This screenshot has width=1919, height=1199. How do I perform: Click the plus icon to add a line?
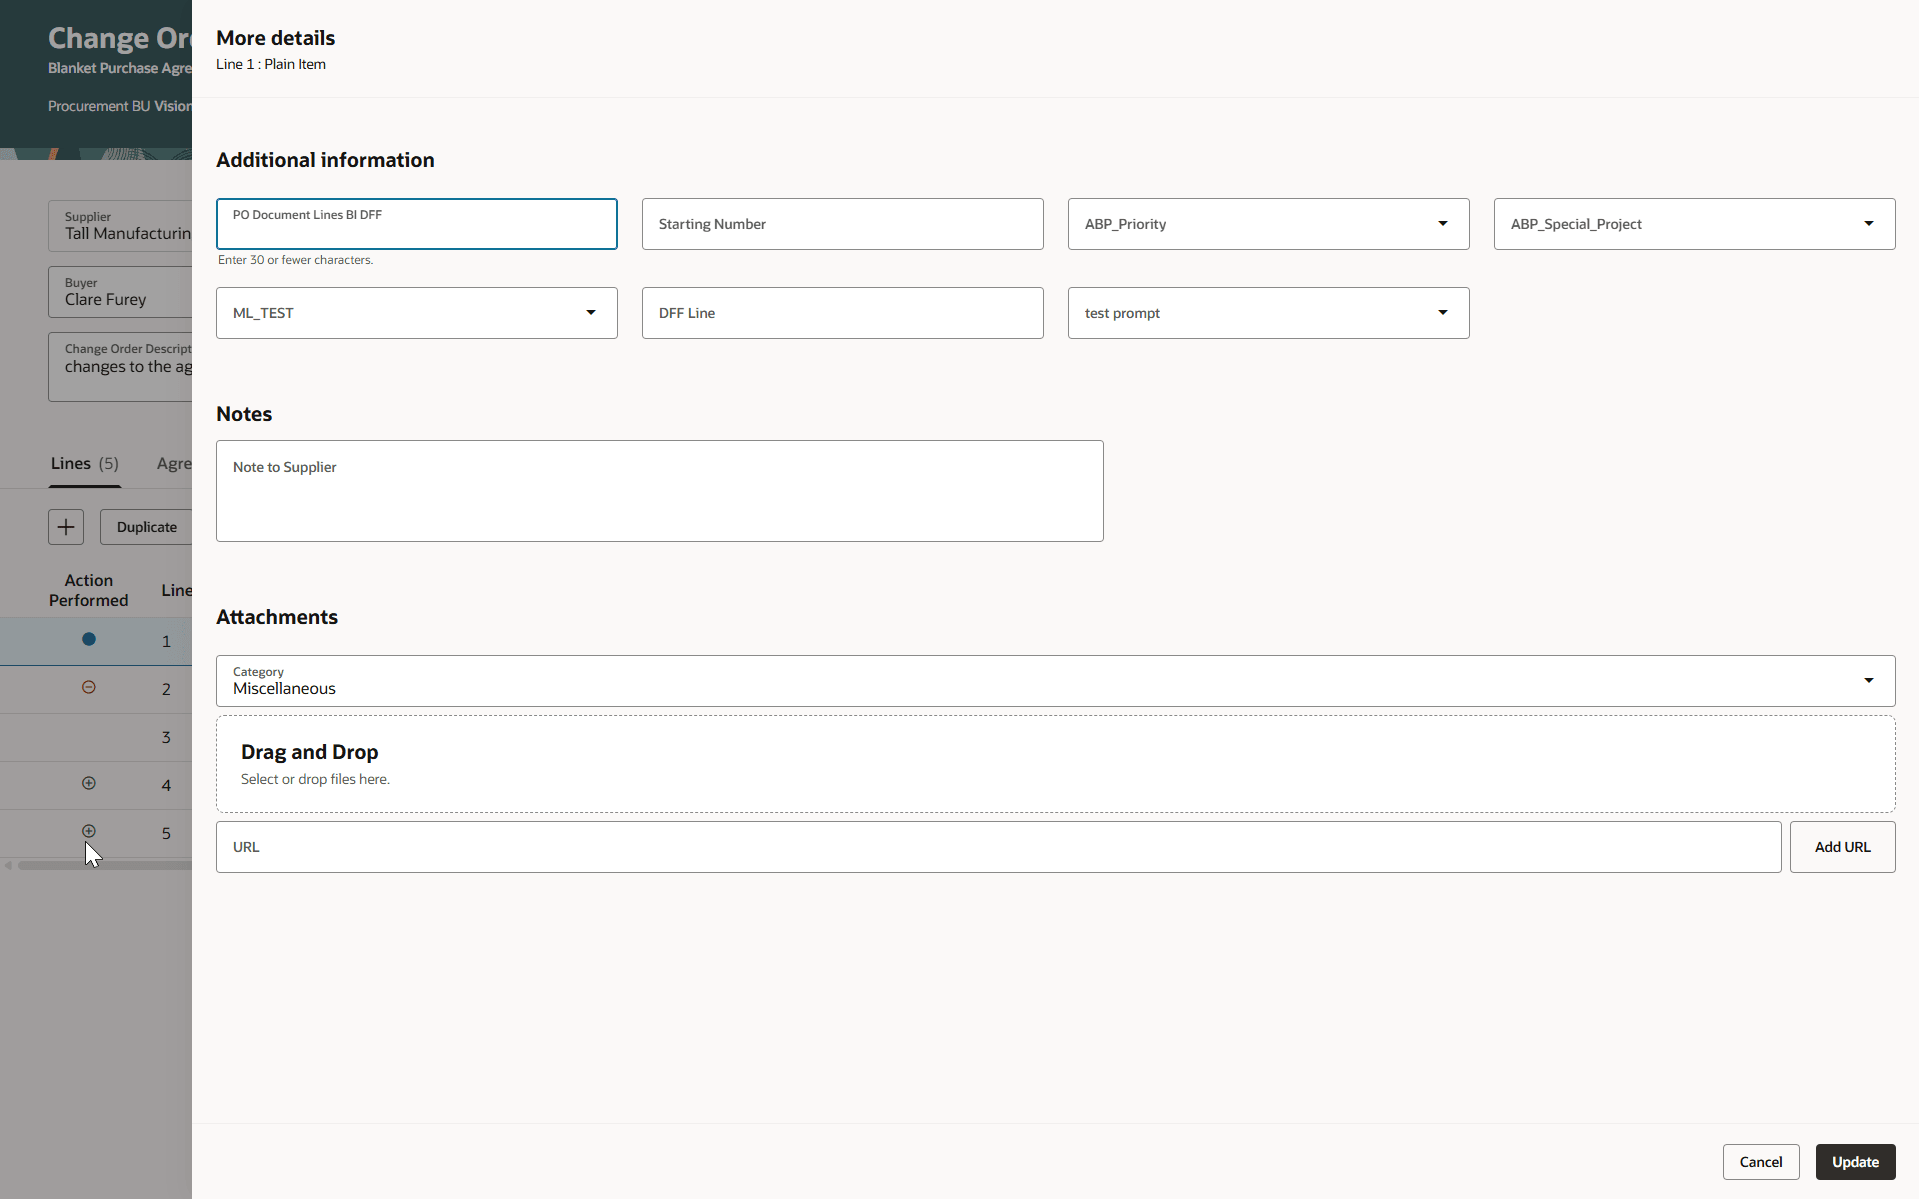[66, 527]
